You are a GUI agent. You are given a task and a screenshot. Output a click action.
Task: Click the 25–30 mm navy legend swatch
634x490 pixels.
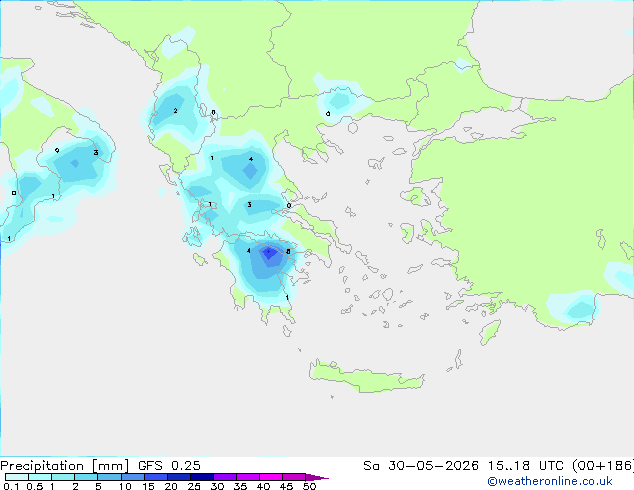tap(201, 477)
